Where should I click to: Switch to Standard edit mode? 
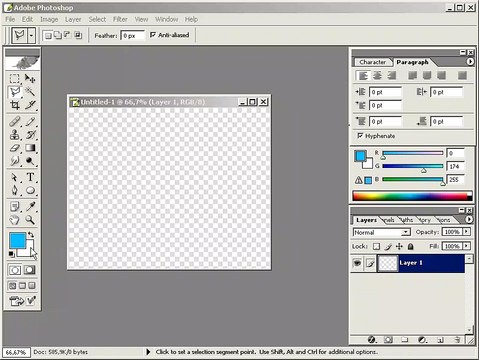[15, 270]
